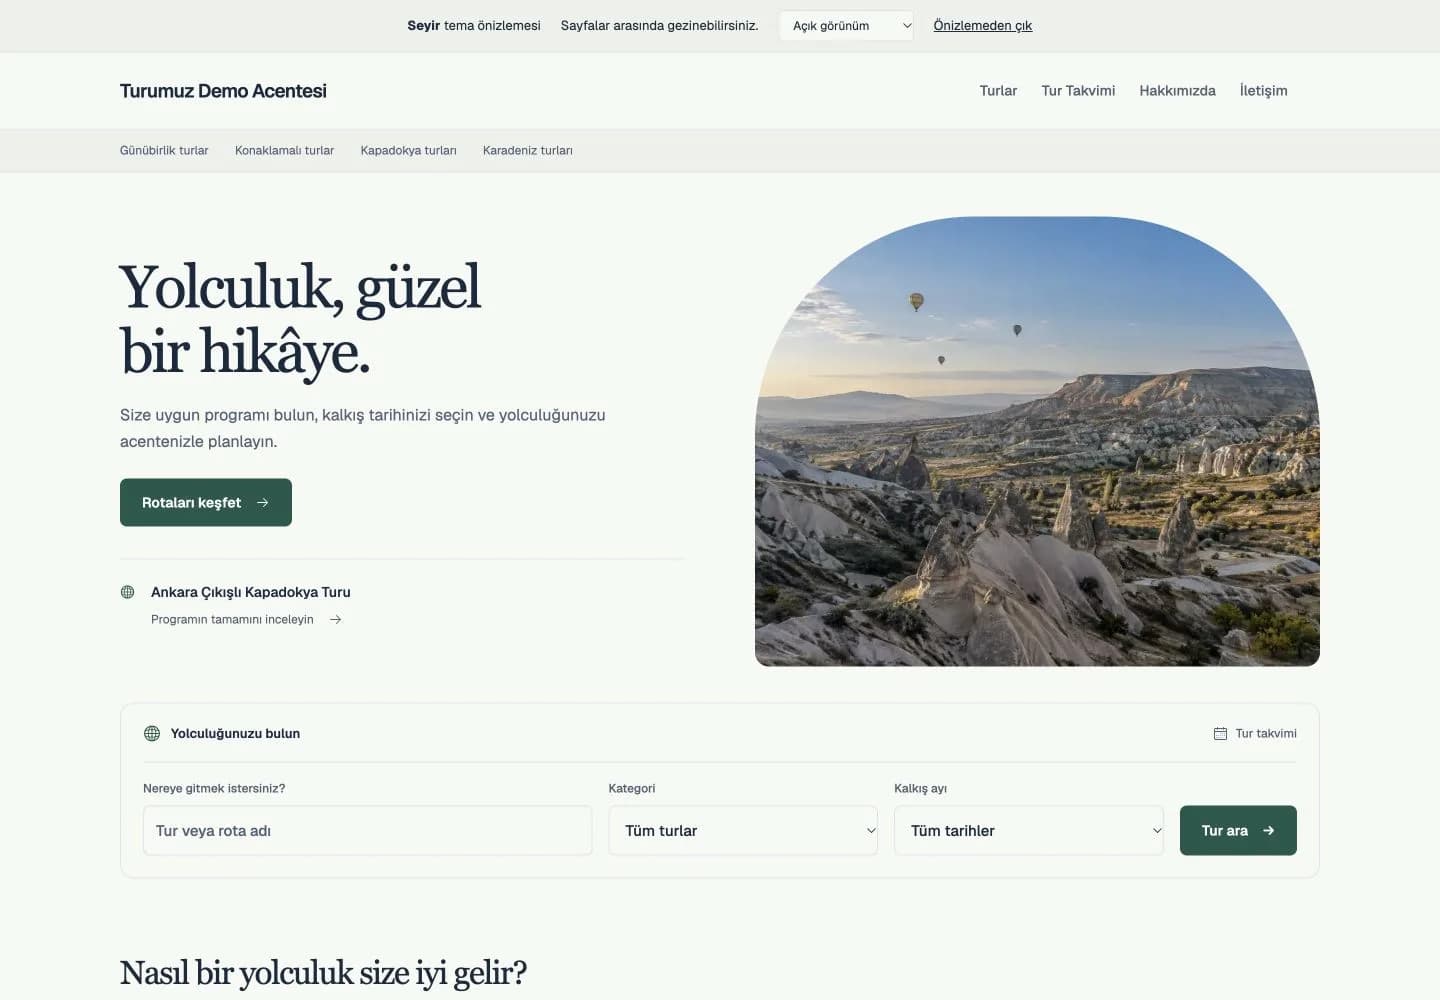Expand the Tüm turlar category dropdown

pos(743,830)
